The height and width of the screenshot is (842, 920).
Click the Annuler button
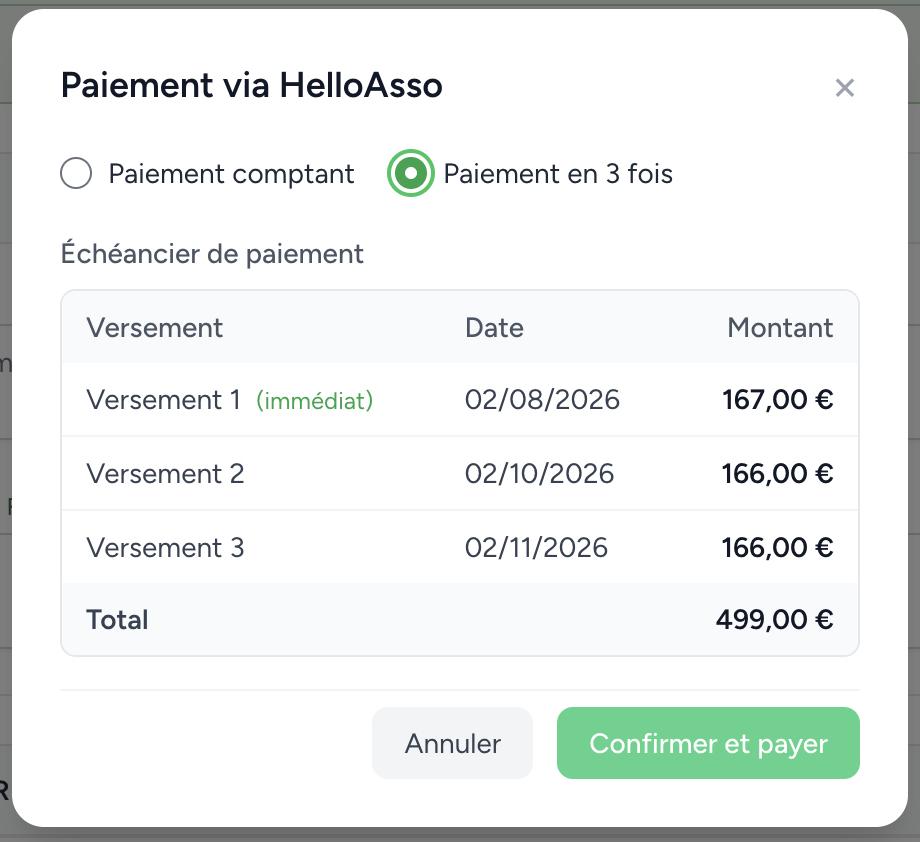pos(452,743)
